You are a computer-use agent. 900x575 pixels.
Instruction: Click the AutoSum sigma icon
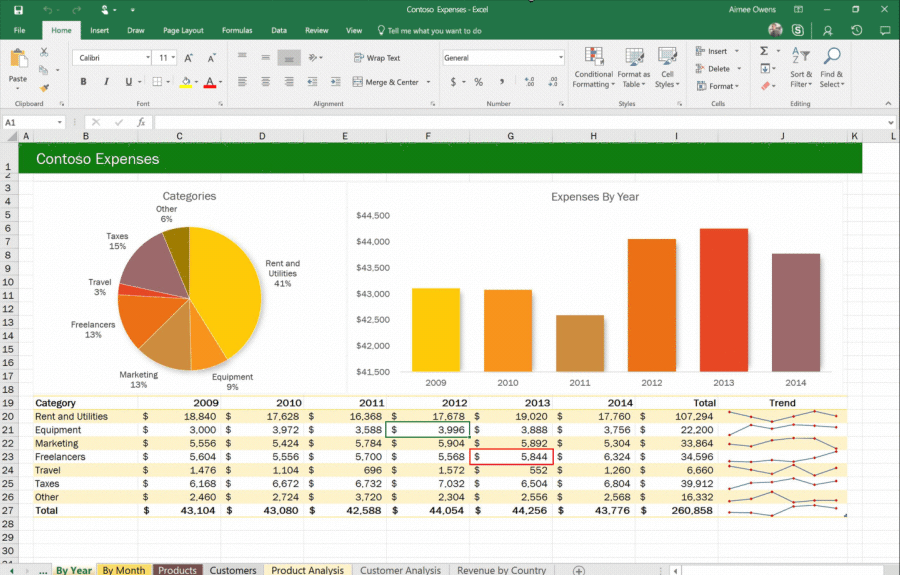pos(764,51)
